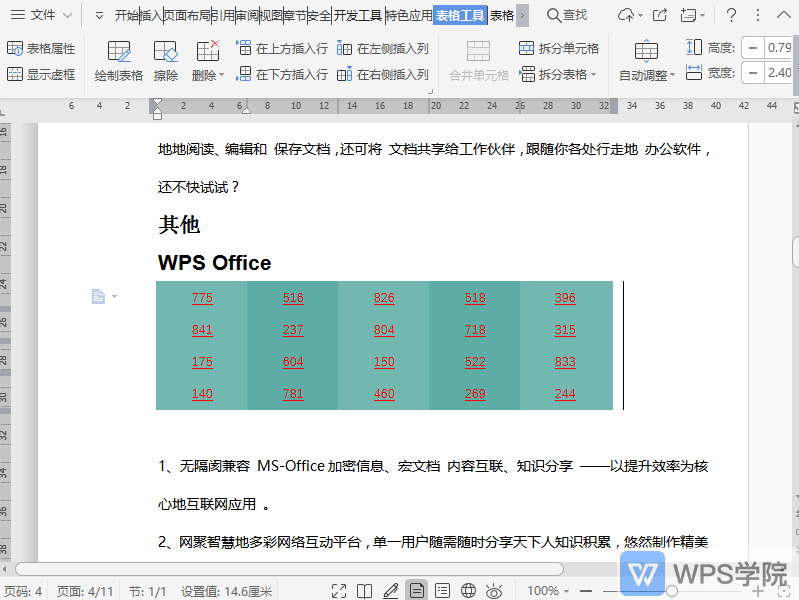The image size is (799, 600).
Task: Open the 100% zoom level dropdown
Action: (547, 591)
